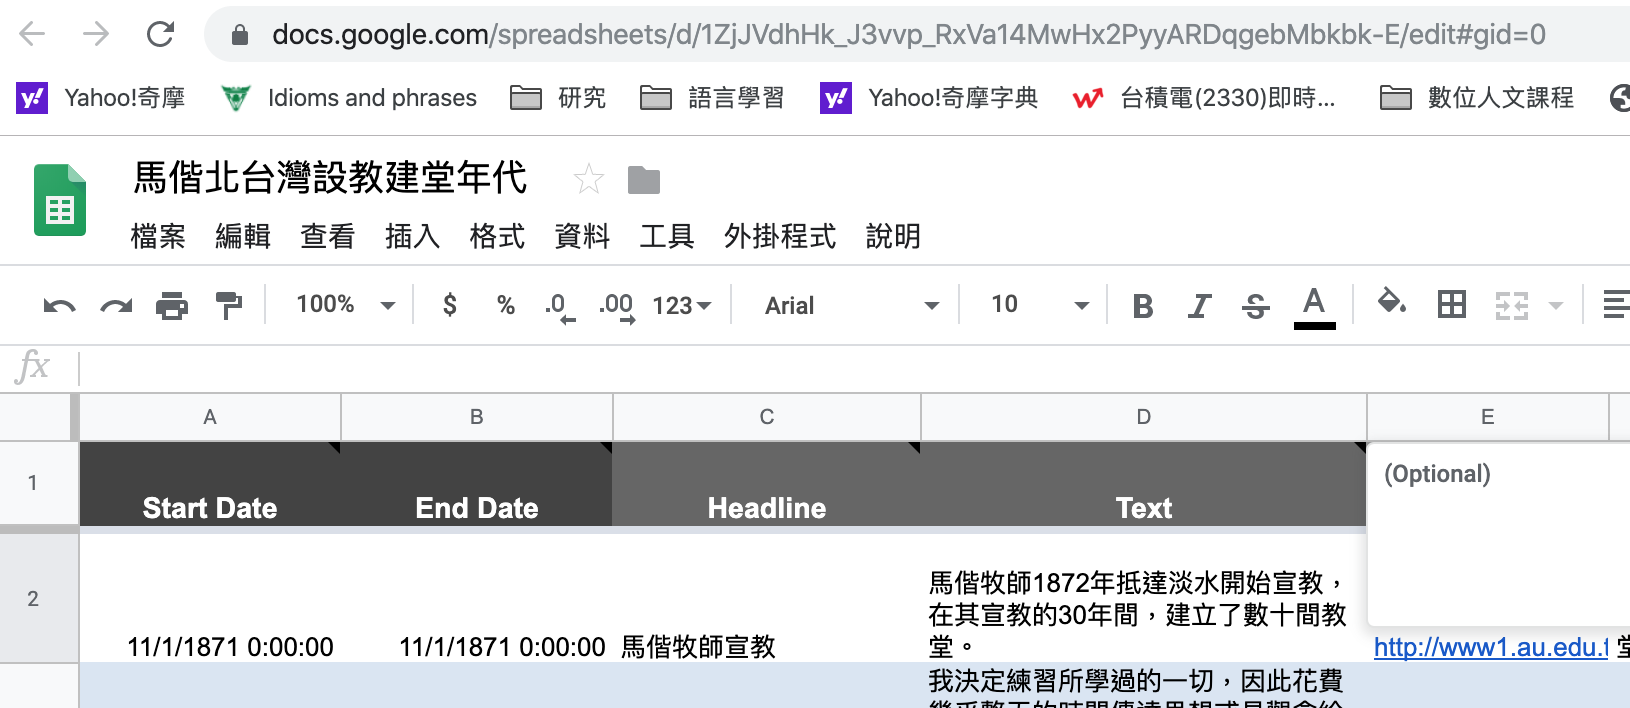Select row 1 header
This screenshot has width=1630, height=708.
tap(33, 483)
